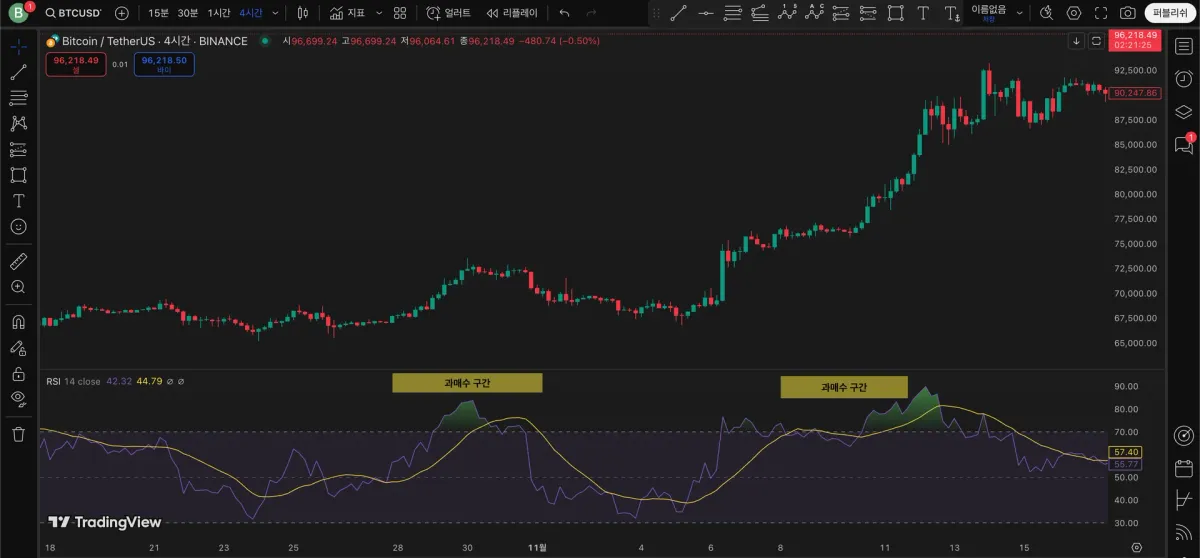Open the object tree layers panel

1184,111
